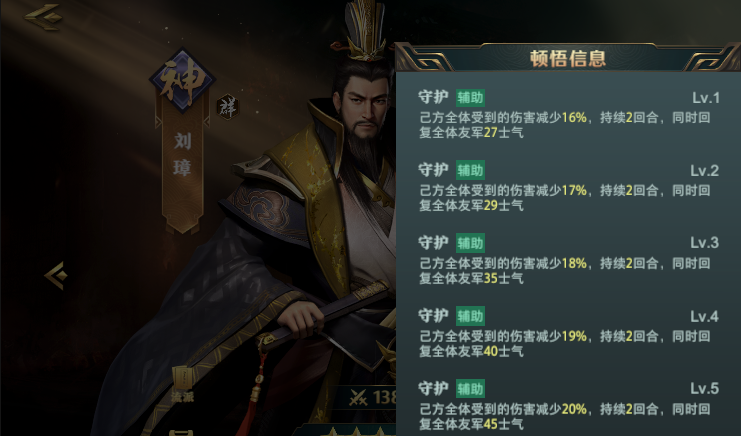Tap the small 群 hexagon badge
Screen dimensions: 741x436
click(227, 107)
